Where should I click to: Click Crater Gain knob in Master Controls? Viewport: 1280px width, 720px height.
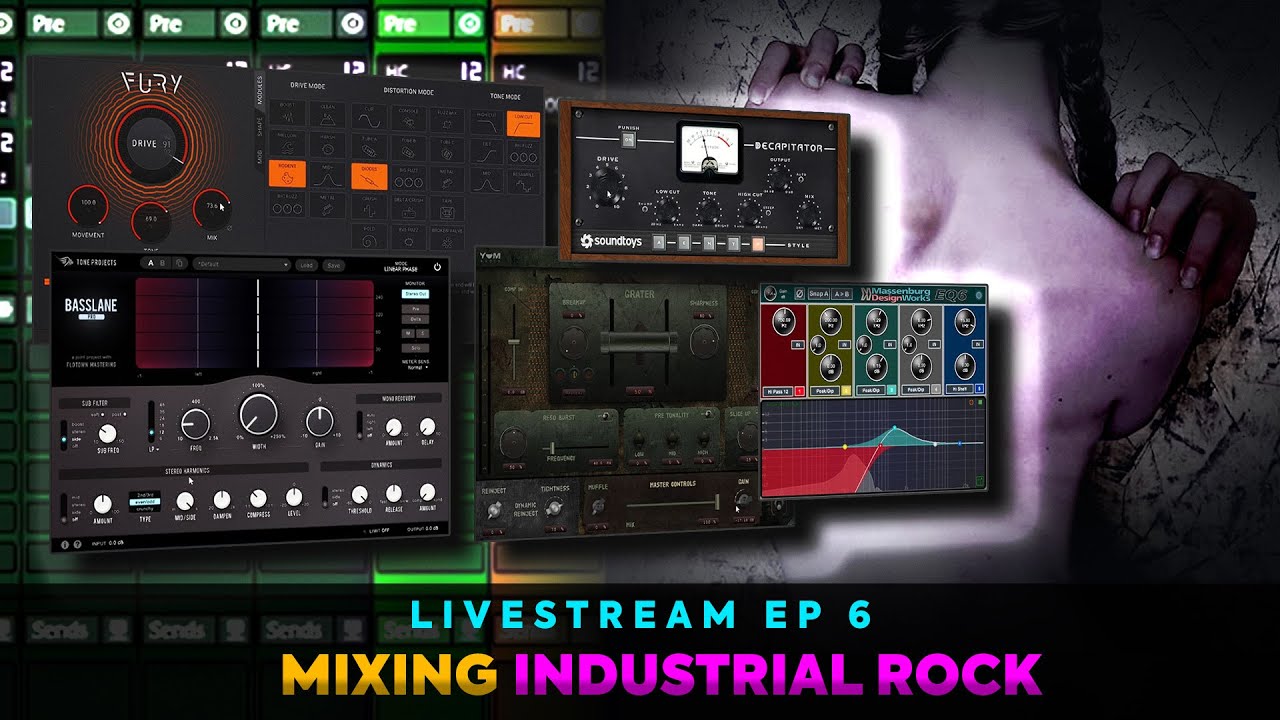pyautogui.click(x=744, y=499)
